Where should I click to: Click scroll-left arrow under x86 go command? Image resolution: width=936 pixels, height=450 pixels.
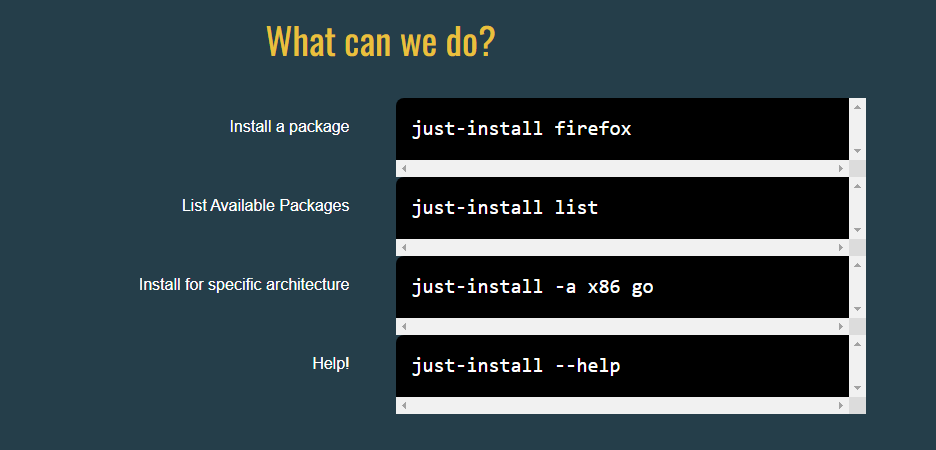pos(404,327)
